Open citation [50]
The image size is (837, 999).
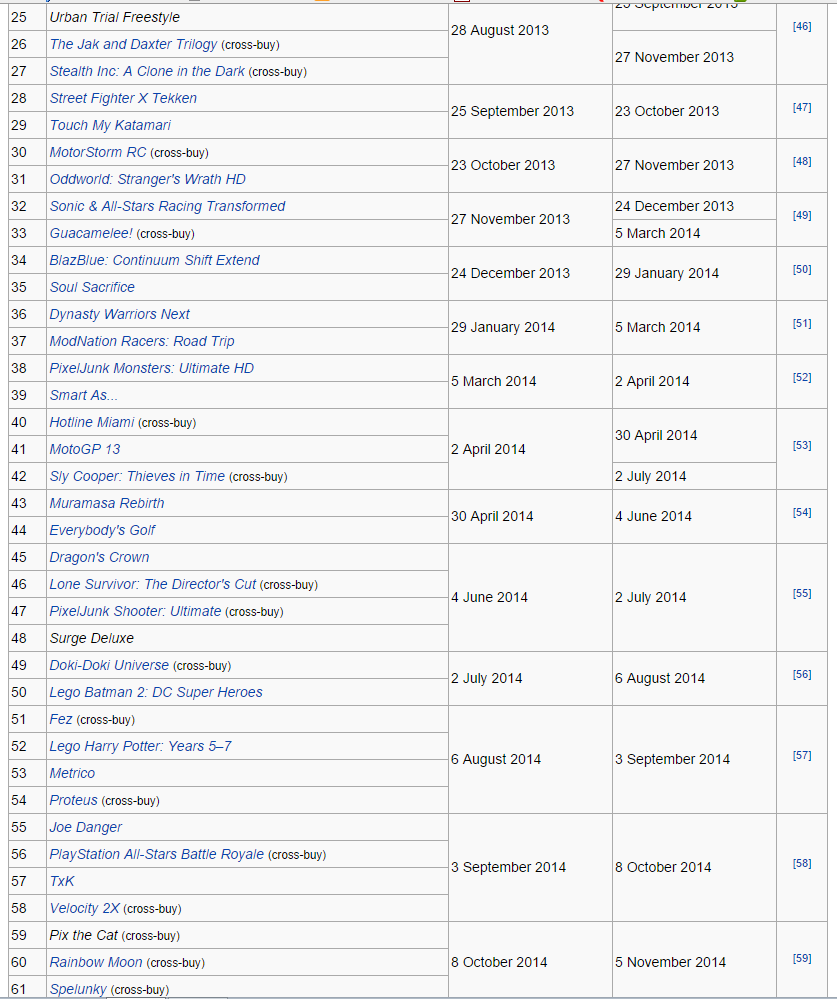[x=802, y=270]
